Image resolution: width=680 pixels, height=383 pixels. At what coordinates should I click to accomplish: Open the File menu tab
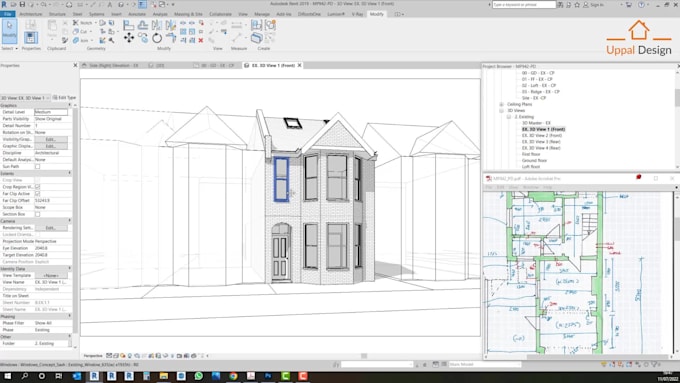click(x=7, y=14)
